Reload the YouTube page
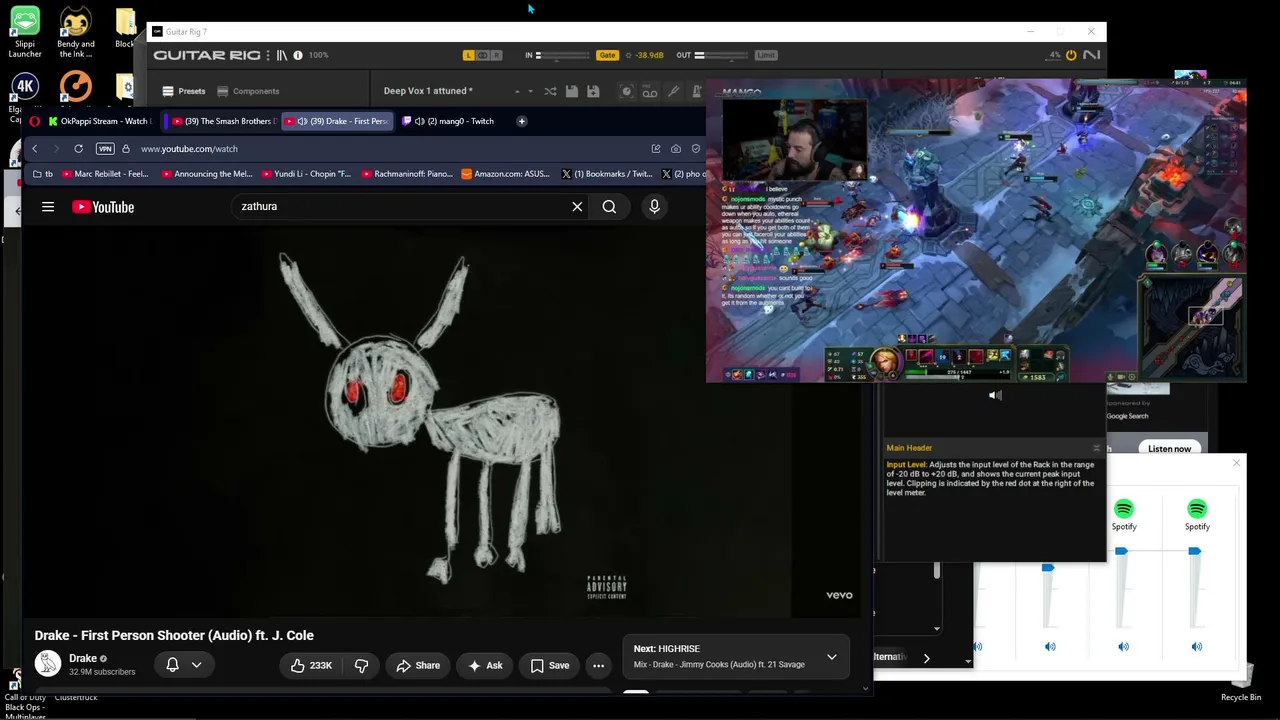Image resolution: width=1280 pixels, height=720 pixels. [78, 149]
